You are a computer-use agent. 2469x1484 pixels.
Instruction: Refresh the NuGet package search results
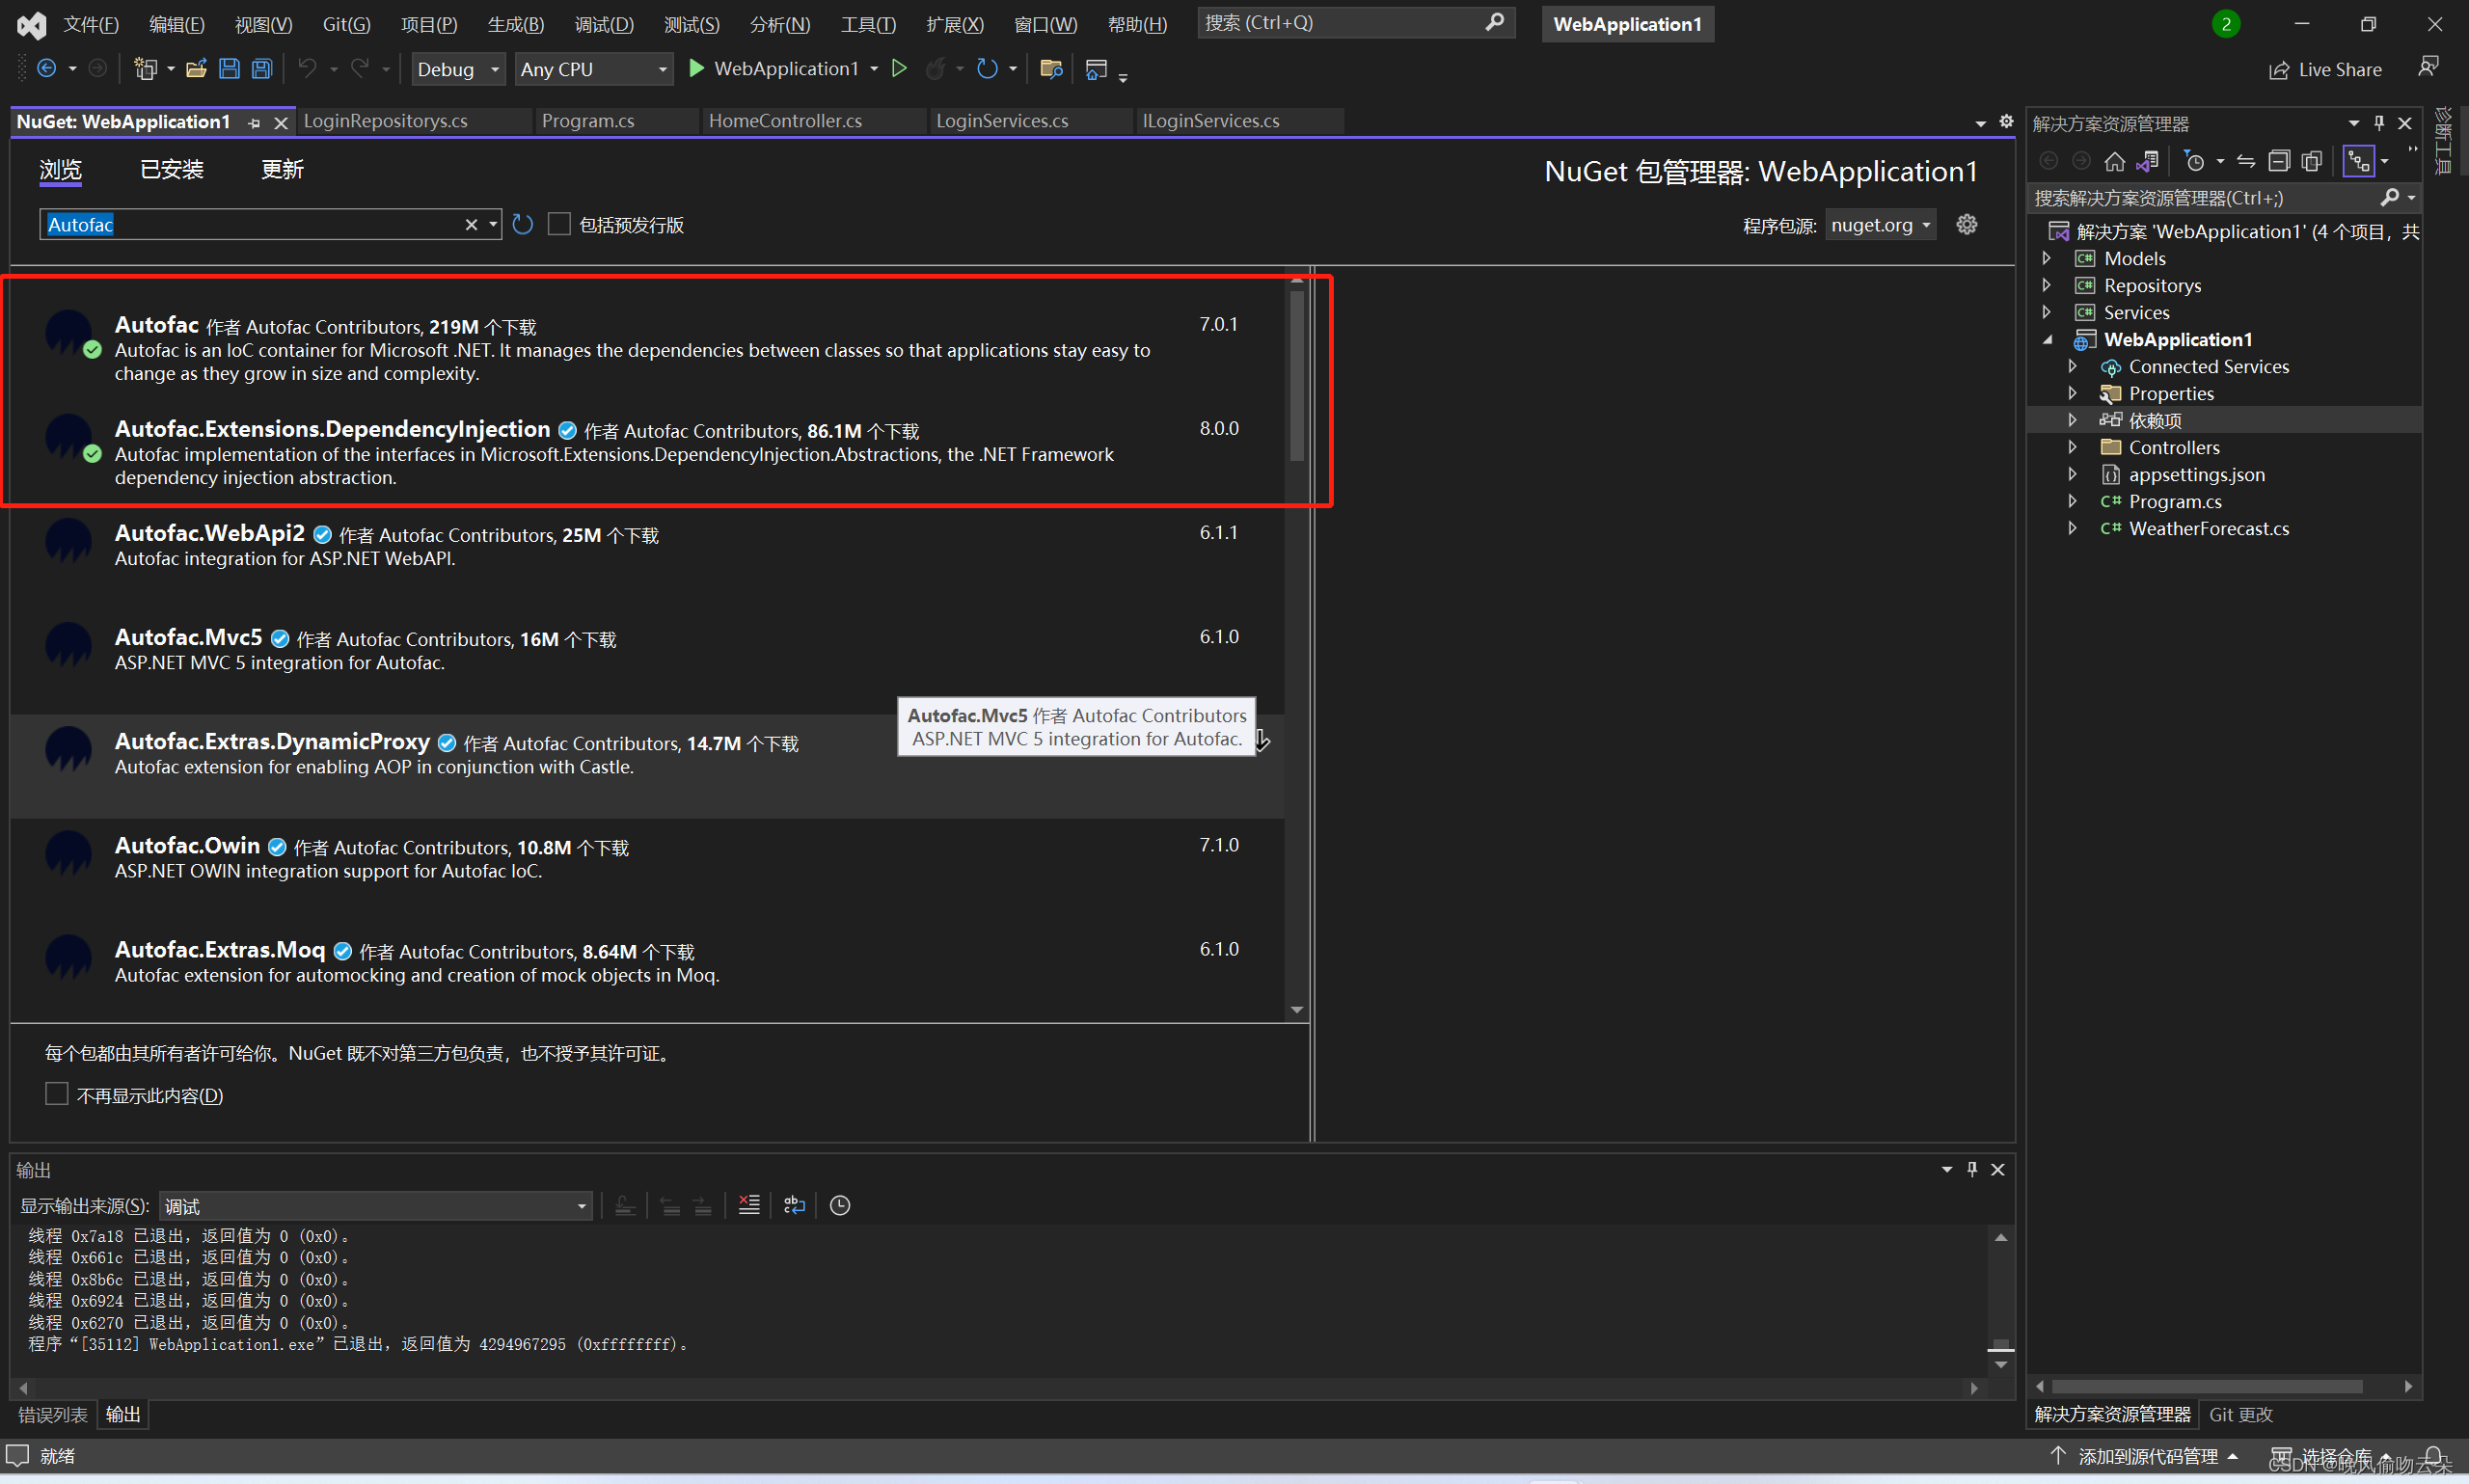(522, 225)
